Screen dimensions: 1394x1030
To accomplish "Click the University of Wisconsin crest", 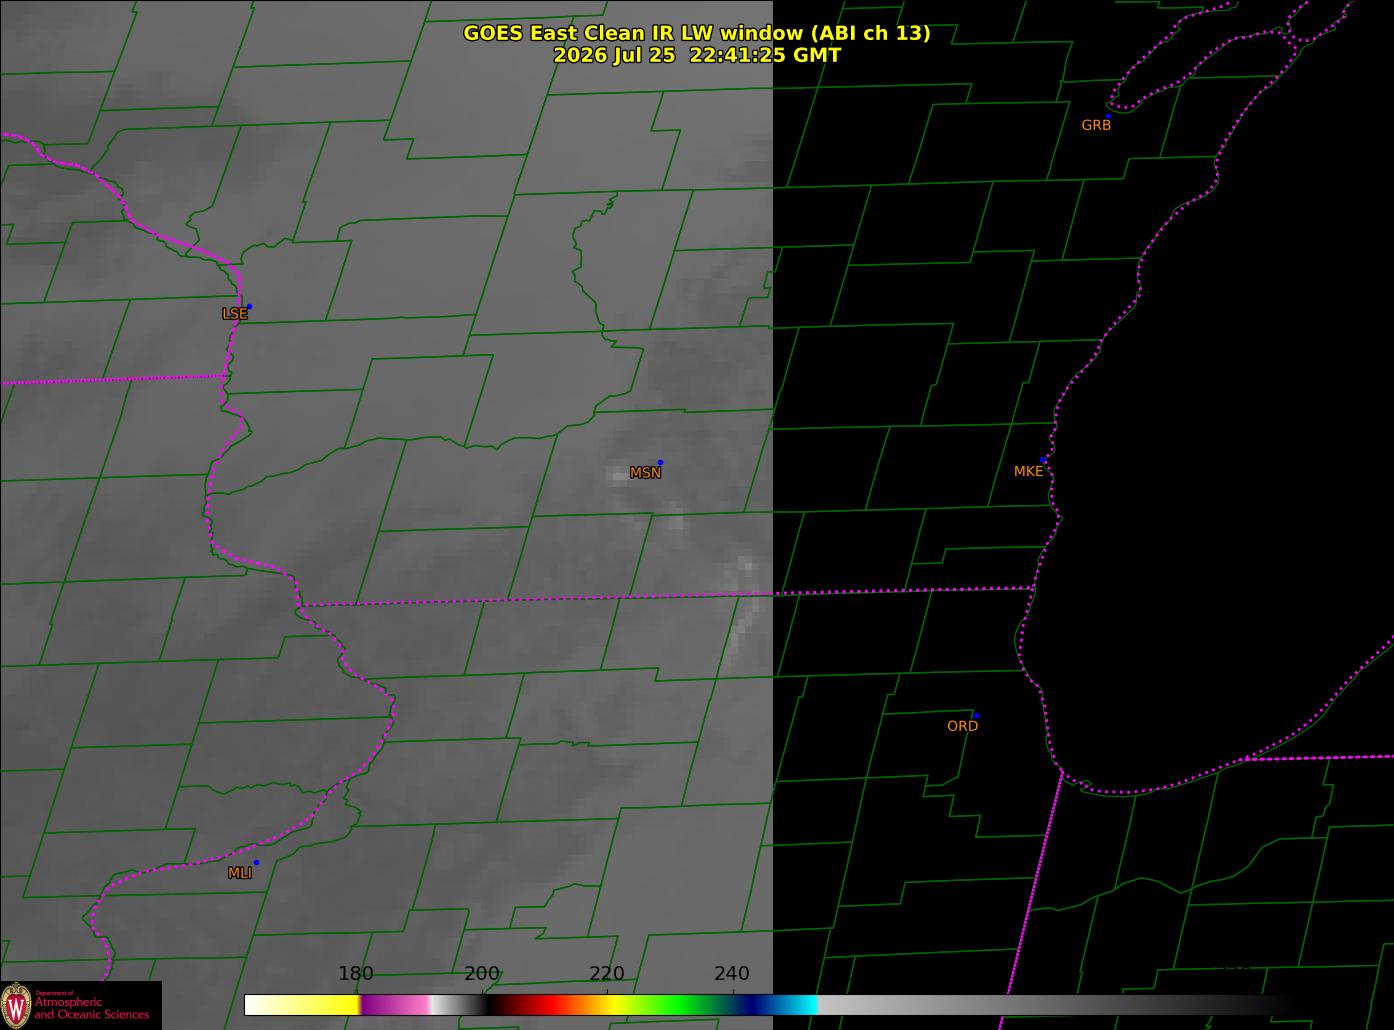I will coord(16,1005).
